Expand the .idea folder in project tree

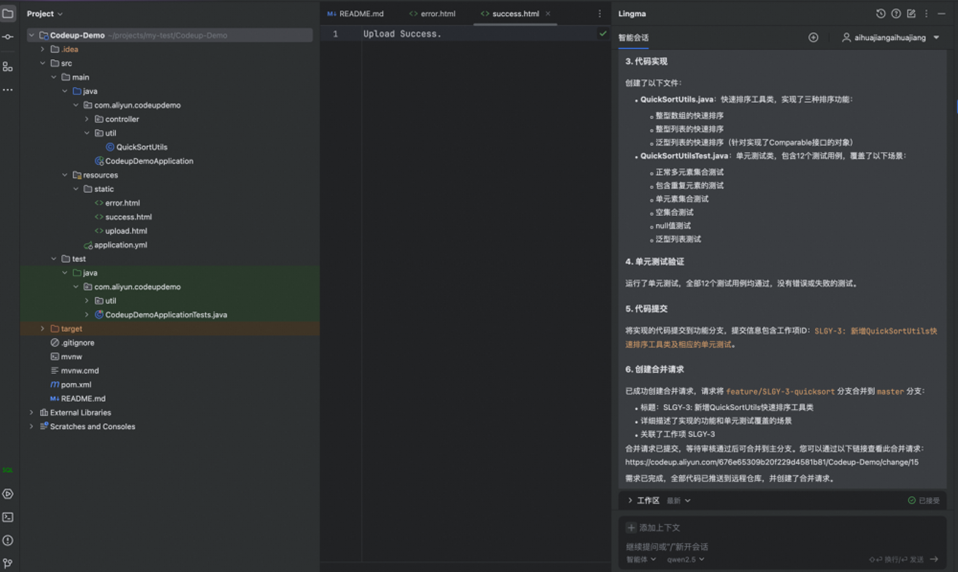pyautogui.click(x=43, y=49)
